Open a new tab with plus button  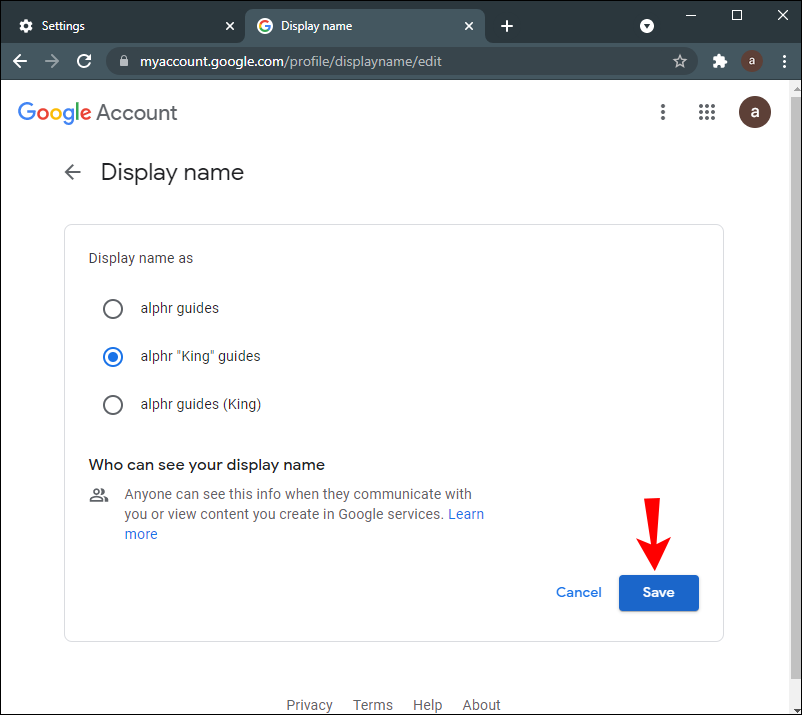coord(506,26)
